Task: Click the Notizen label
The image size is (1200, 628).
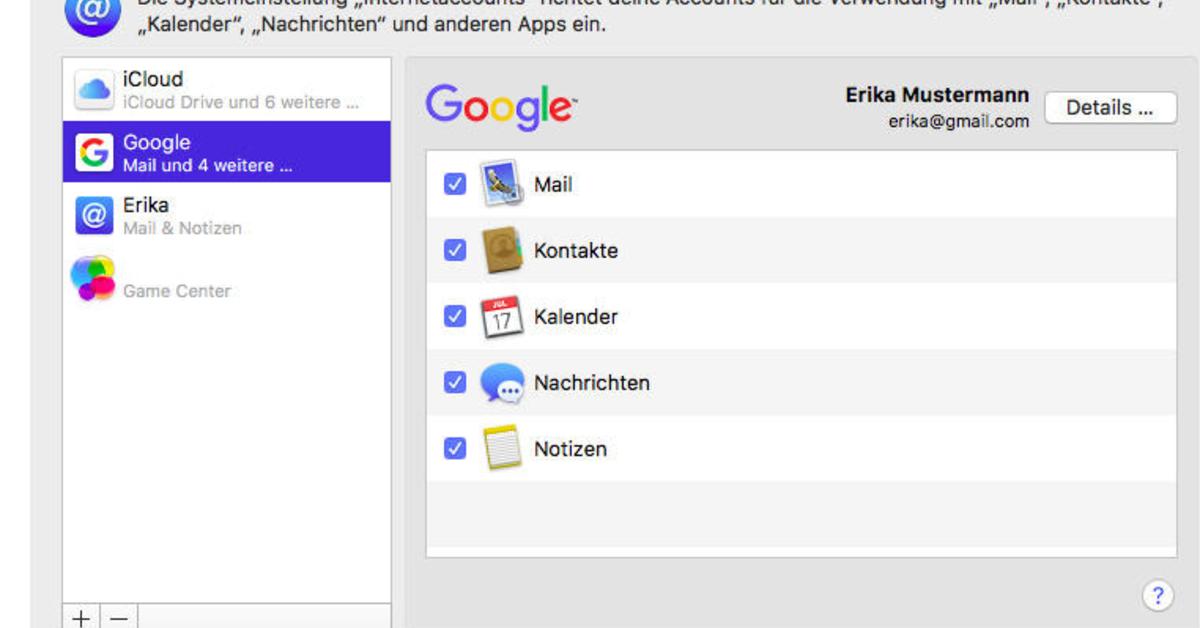Action: coord(570,449)
